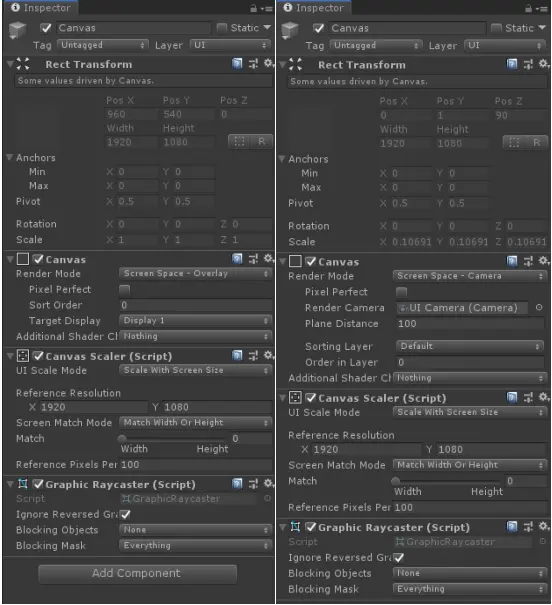552x605 pixels.
Task: Open Screen Match Mode dropdown in left inspector
Action: (x=195, y=422)
